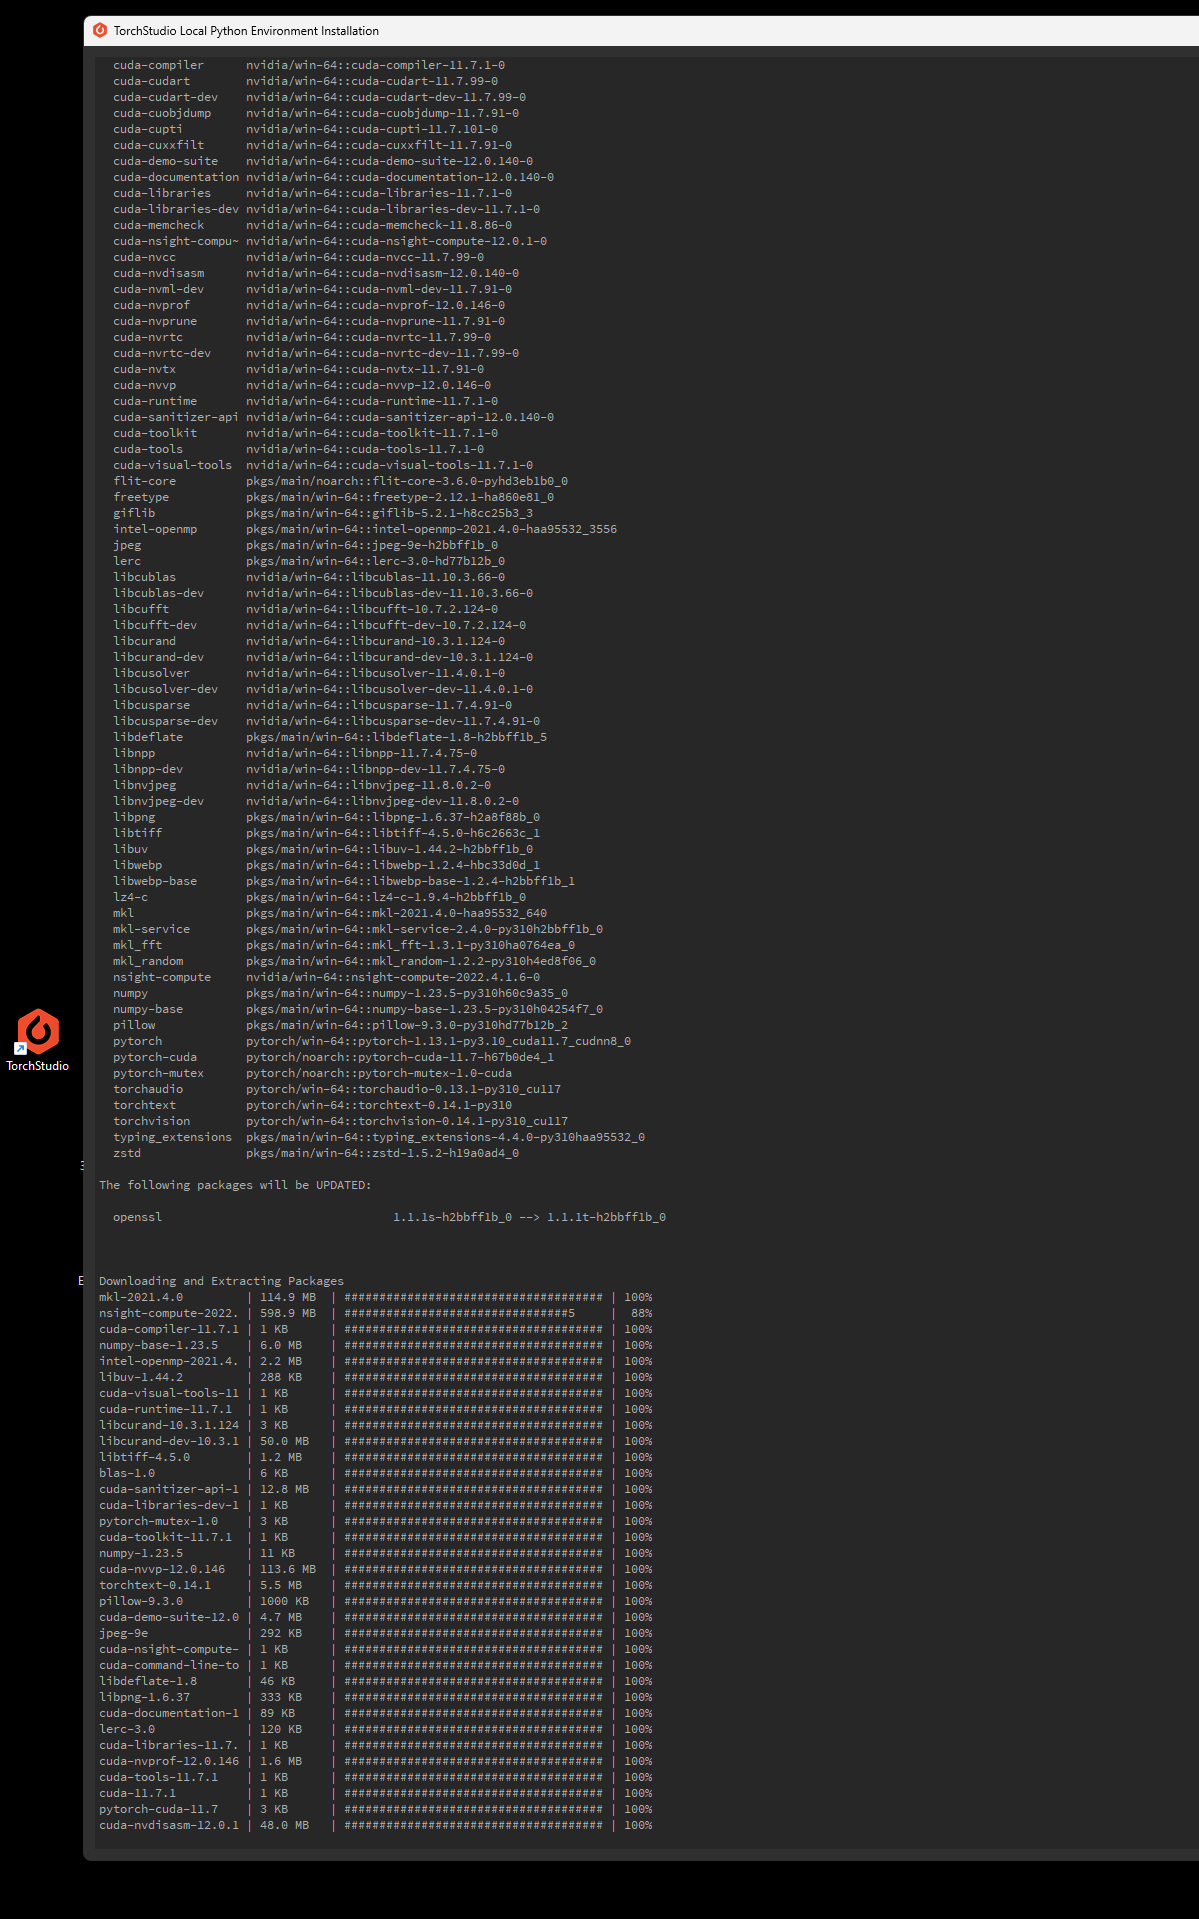Click the 'typing_extensions' package row

tap(379, 1137)
